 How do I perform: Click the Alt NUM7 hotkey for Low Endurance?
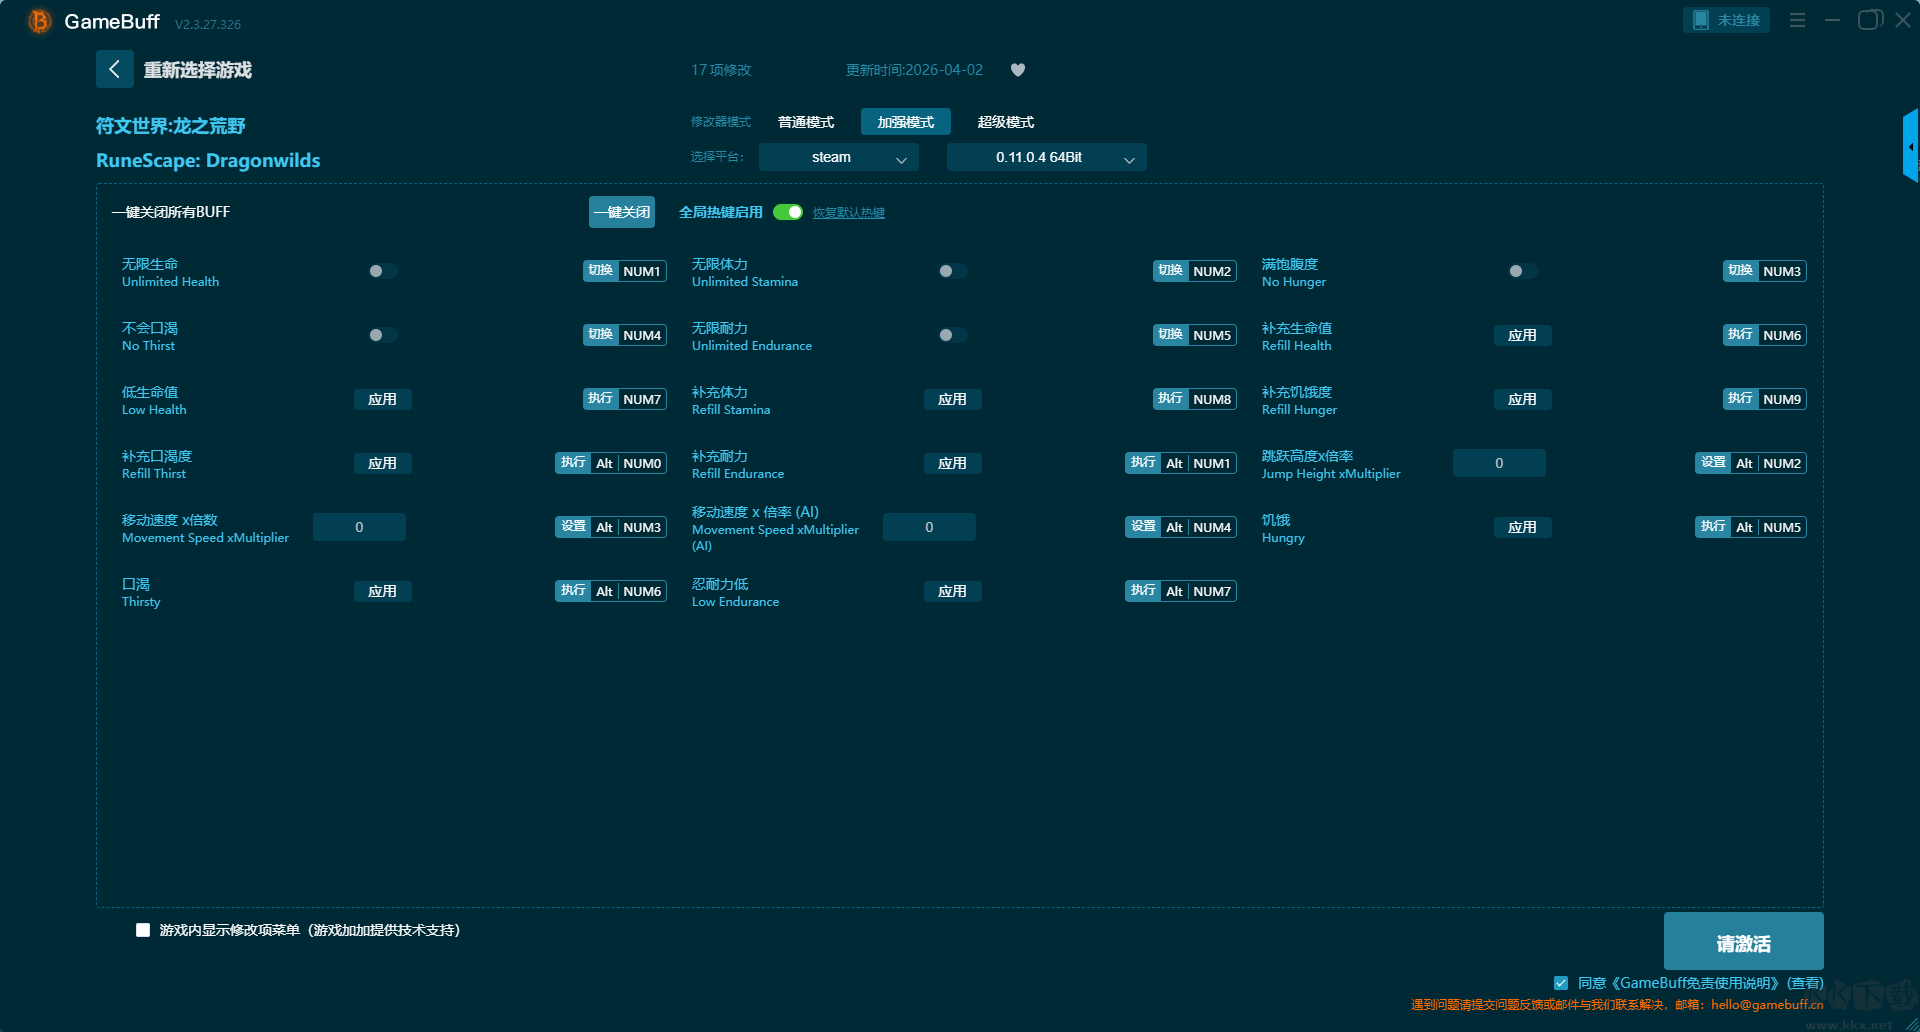tap(1181, 591)
